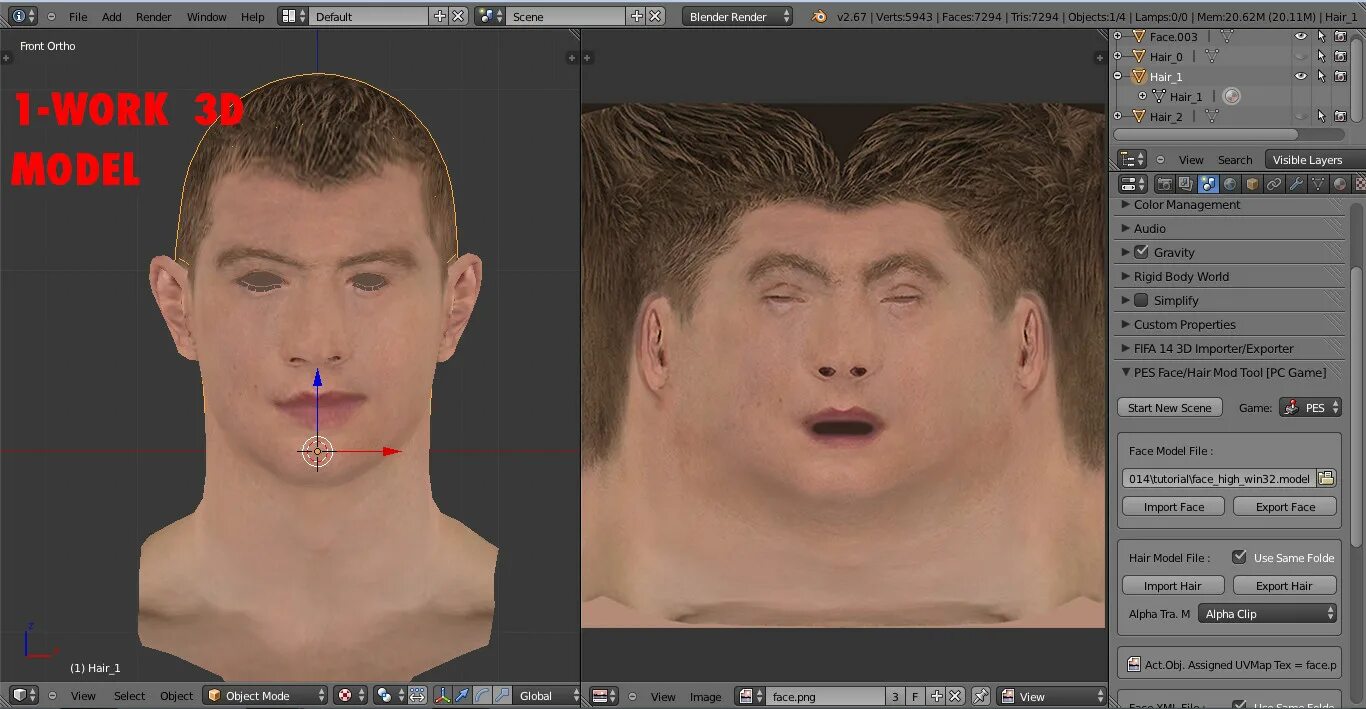The height and width of the screenshot is (709, 1366).
Task: Toggle visibility of Hair_2 object
Action: click(1301, 116)
